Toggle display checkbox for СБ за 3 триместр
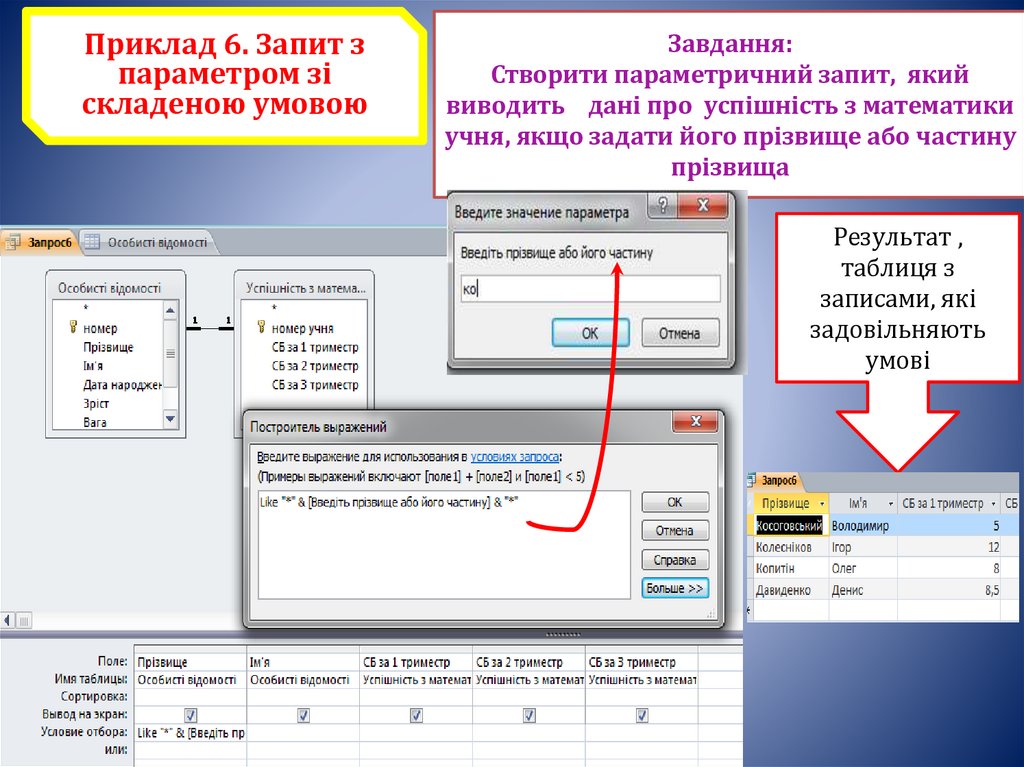The height and width of the screenshot is (767, 1024). [642, 715]
